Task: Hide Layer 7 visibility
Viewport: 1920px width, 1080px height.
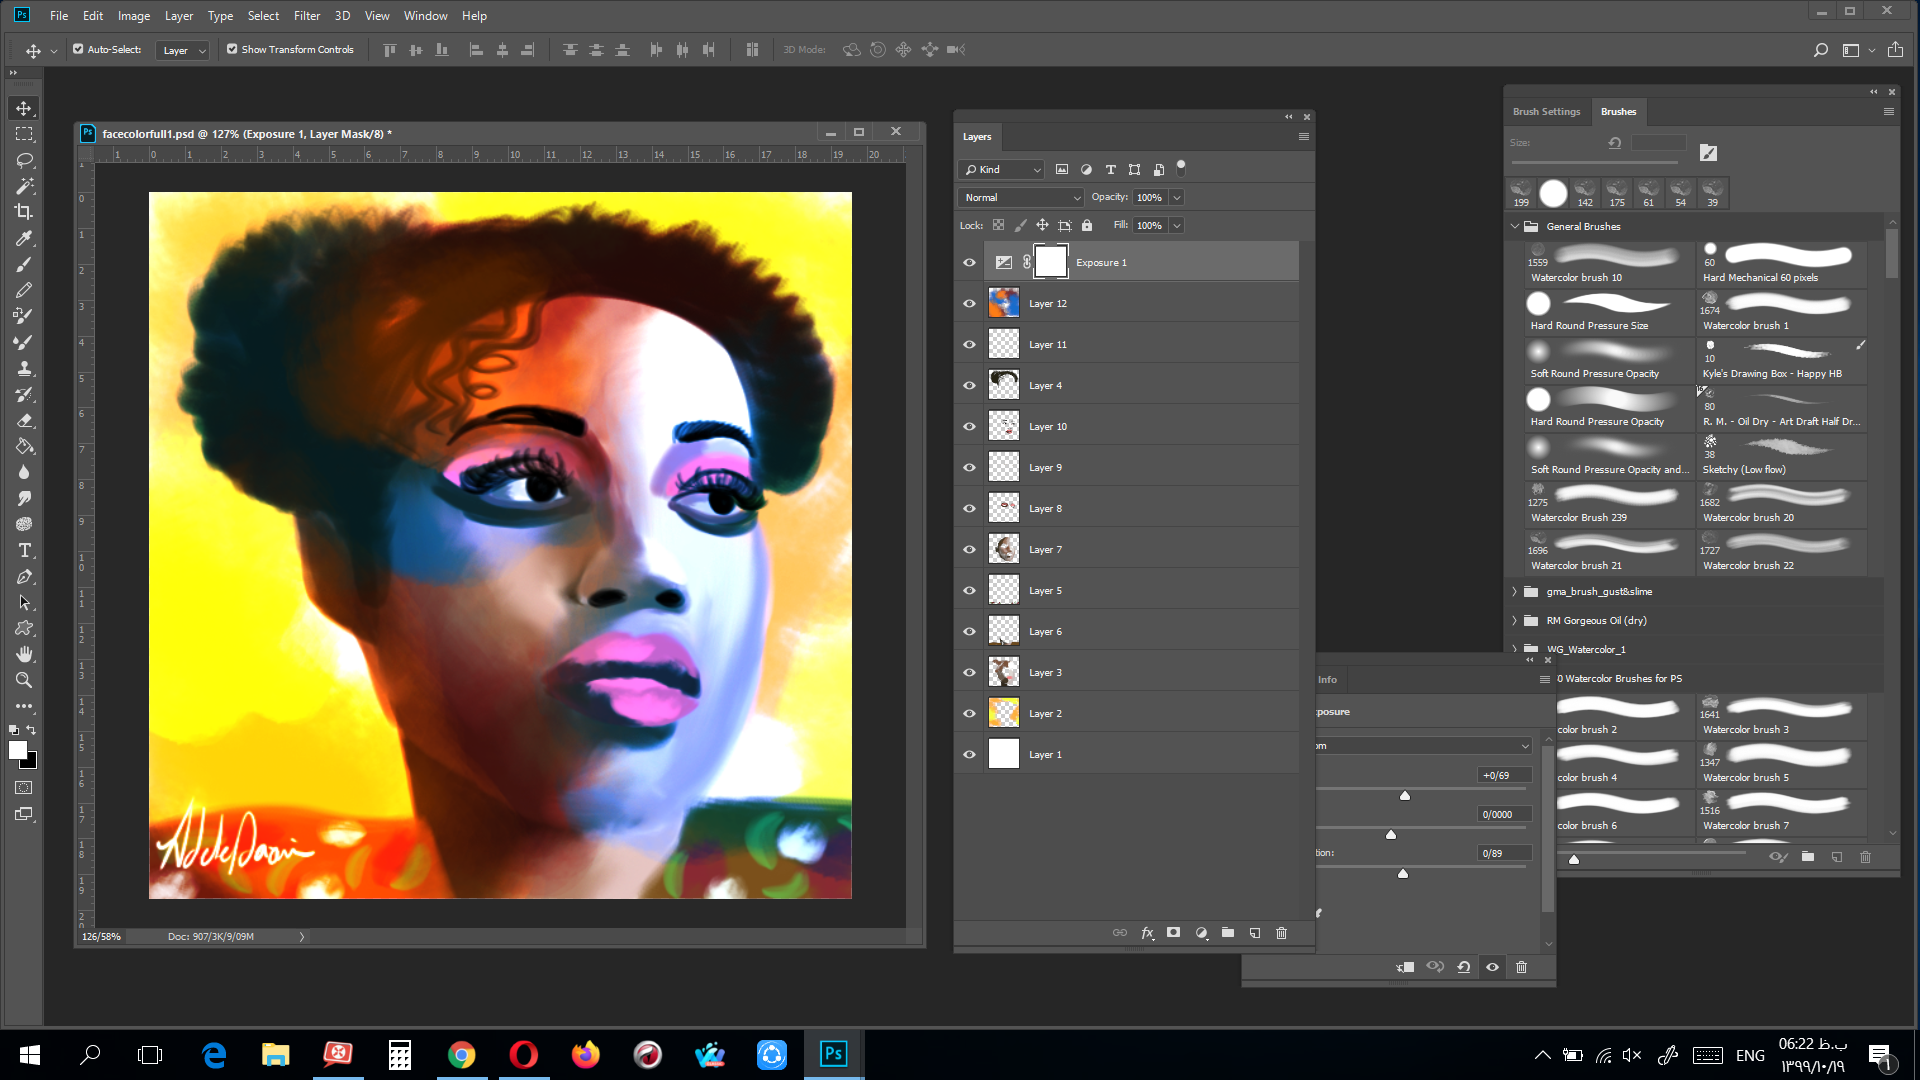Action: click(x=969, y=550)
